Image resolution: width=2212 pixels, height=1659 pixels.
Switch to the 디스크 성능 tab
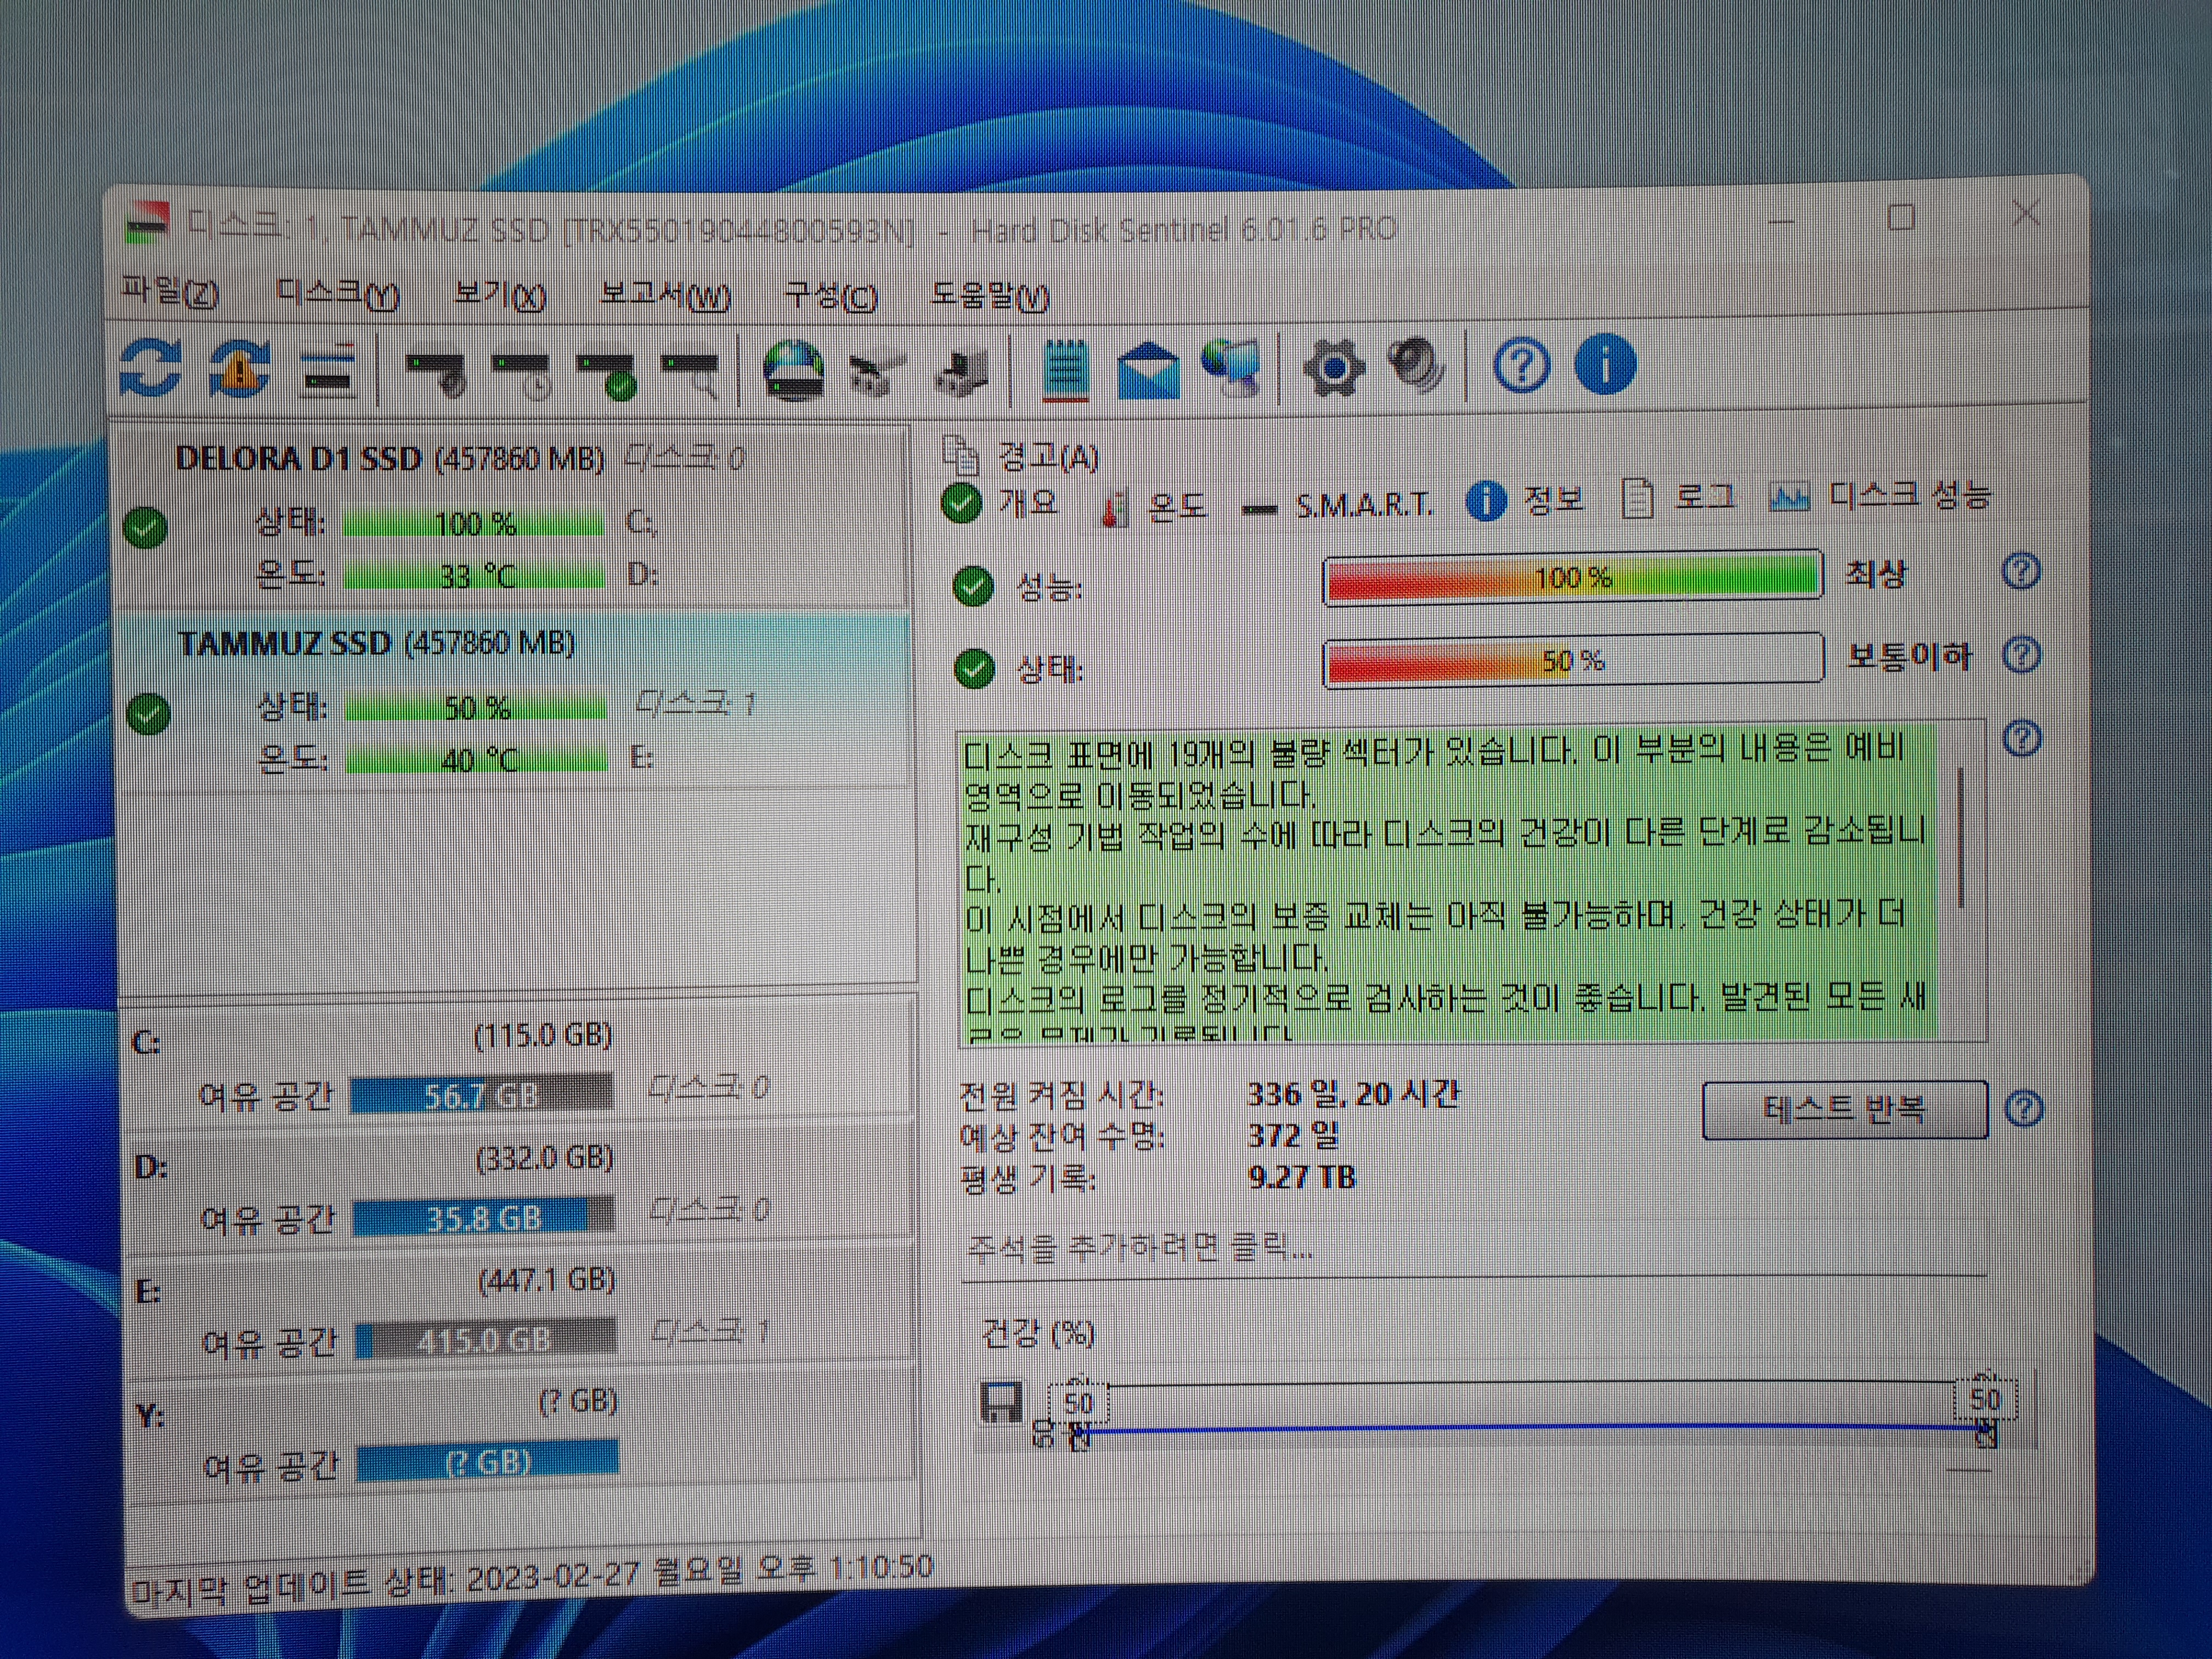[1880, 495]
